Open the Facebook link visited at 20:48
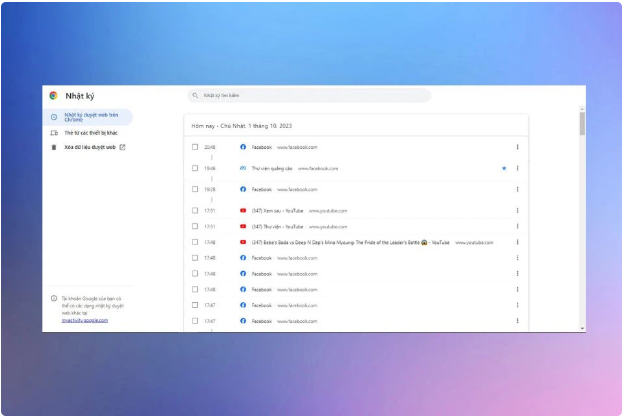The image size is (624, 418). [x=261, y=147]
